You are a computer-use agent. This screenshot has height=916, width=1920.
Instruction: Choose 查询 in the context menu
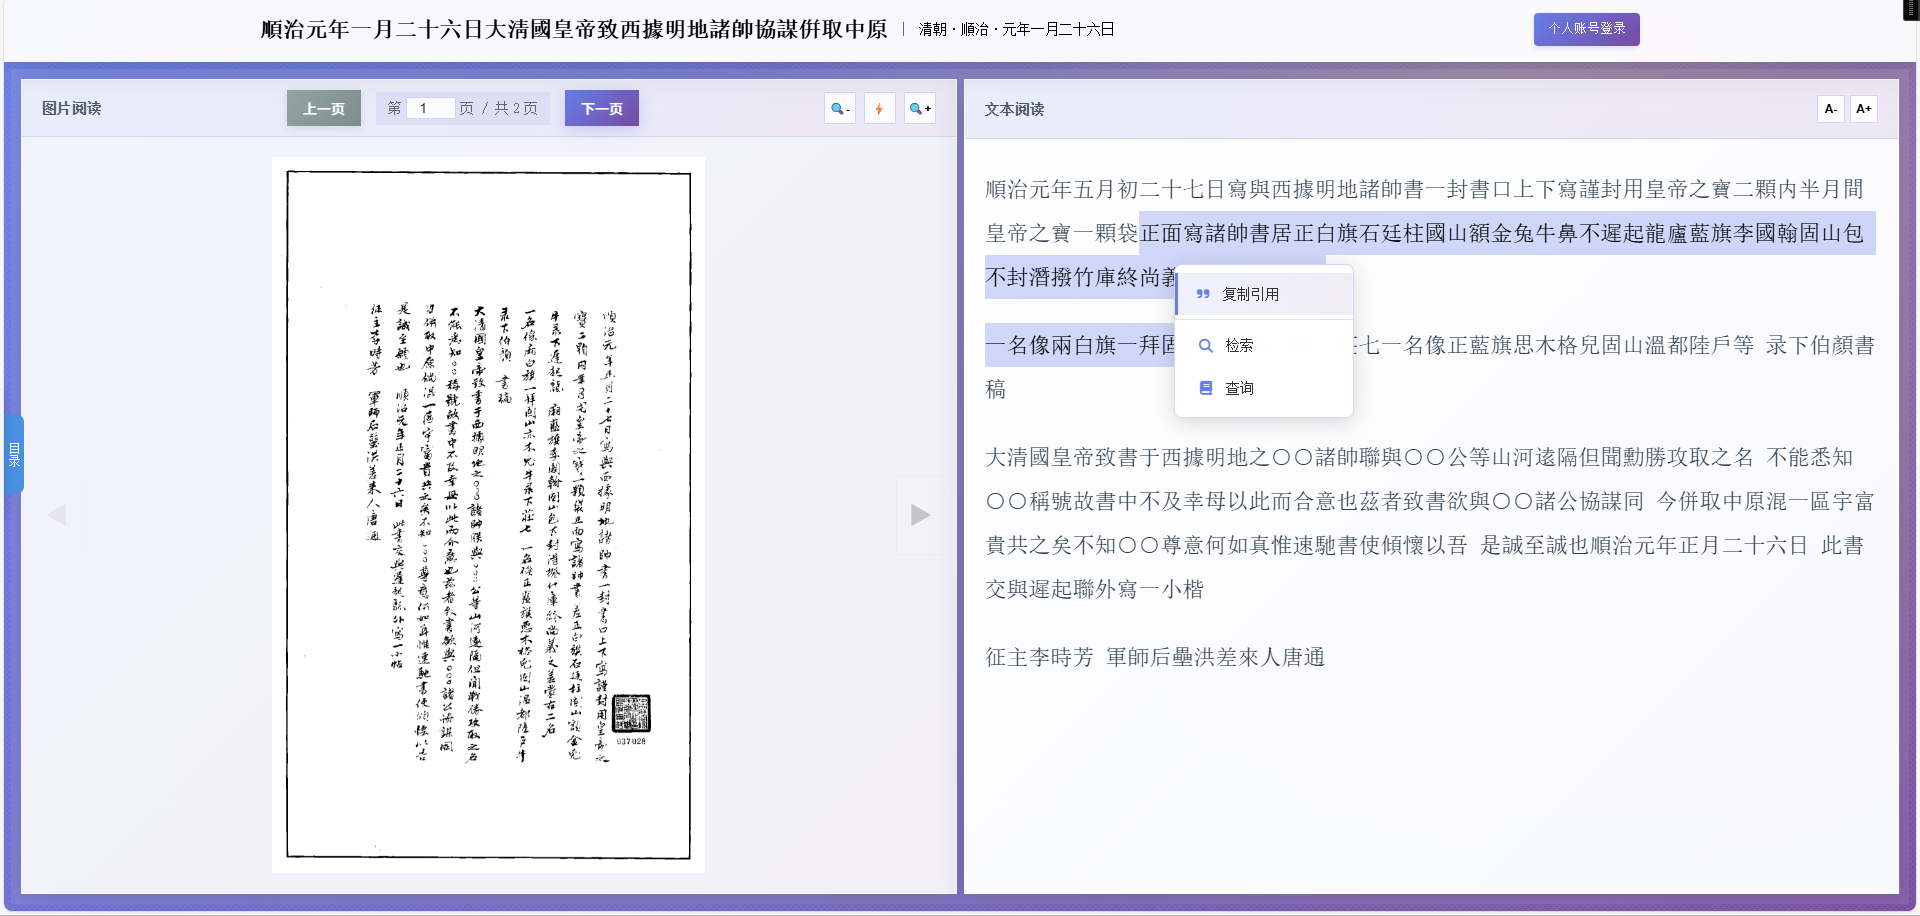point(1239,388)
